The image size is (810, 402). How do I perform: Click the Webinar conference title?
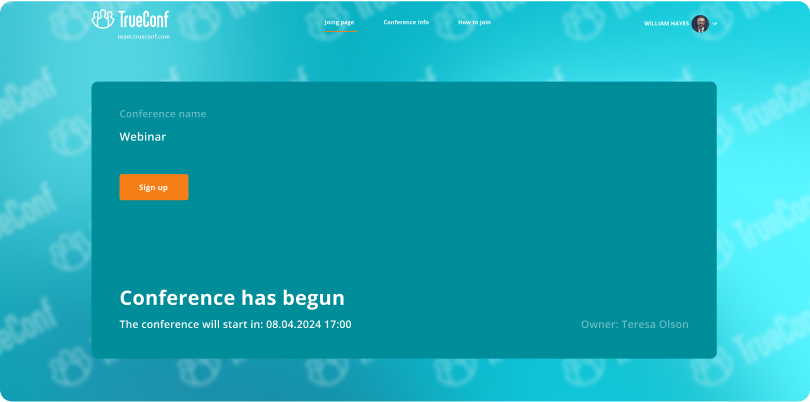click(143, 137)
